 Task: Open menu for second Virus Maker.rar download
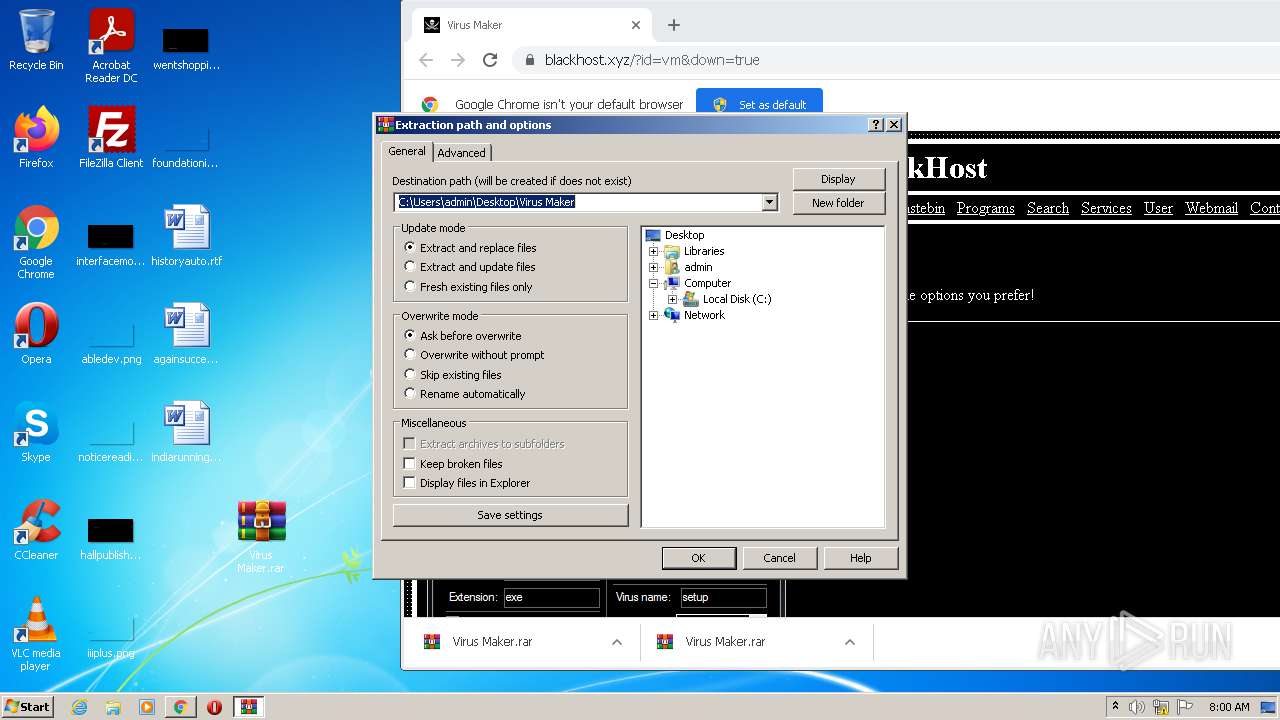click(850, 642)
